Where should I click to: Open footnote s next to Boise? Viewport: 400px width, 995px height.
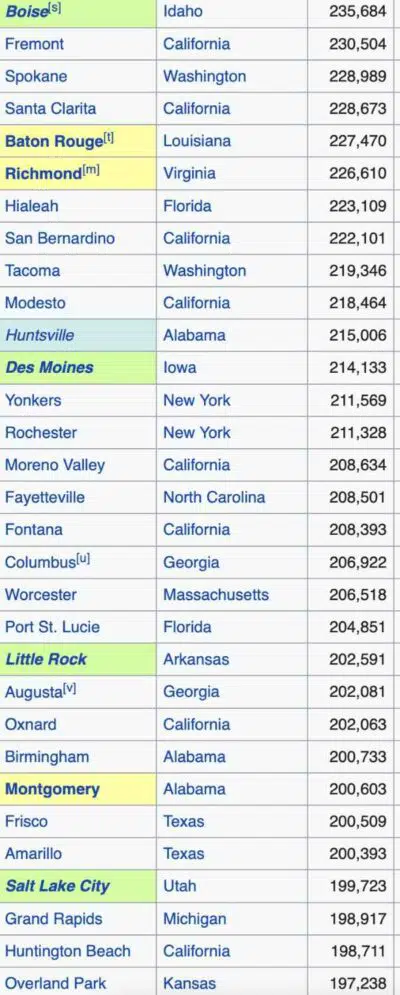click(55, 9)
